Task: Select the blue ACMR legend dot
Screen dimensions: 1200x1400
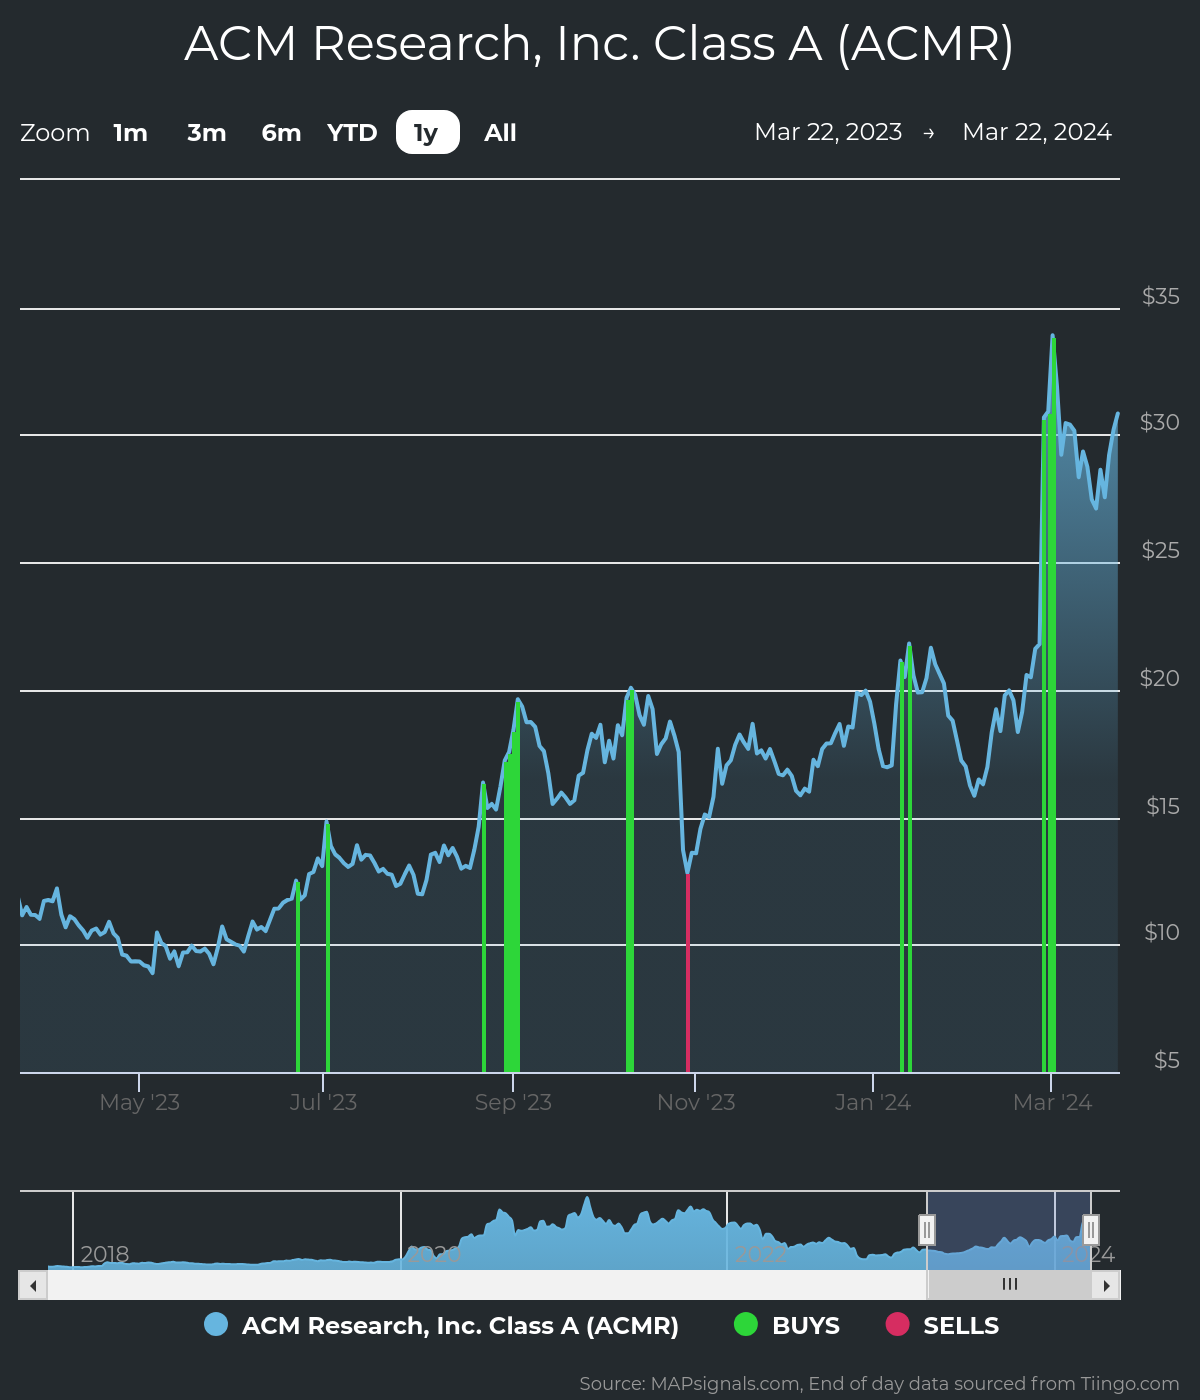Action: tap(216, 1325)
